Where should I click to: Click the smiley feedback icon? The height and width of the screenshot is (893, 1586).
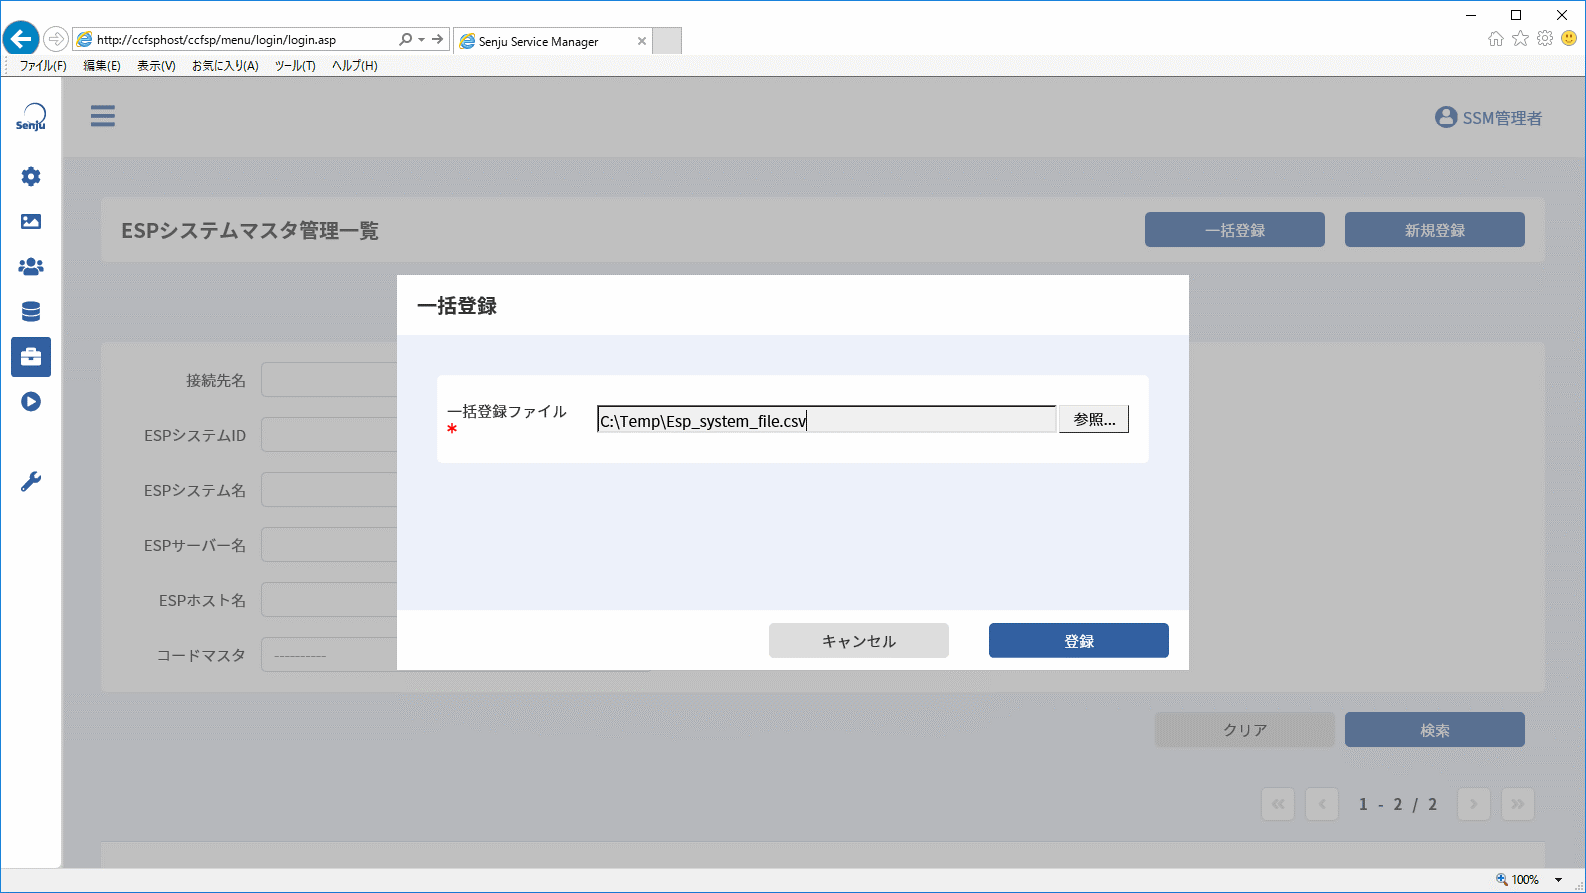click(x=1569, y=39)
